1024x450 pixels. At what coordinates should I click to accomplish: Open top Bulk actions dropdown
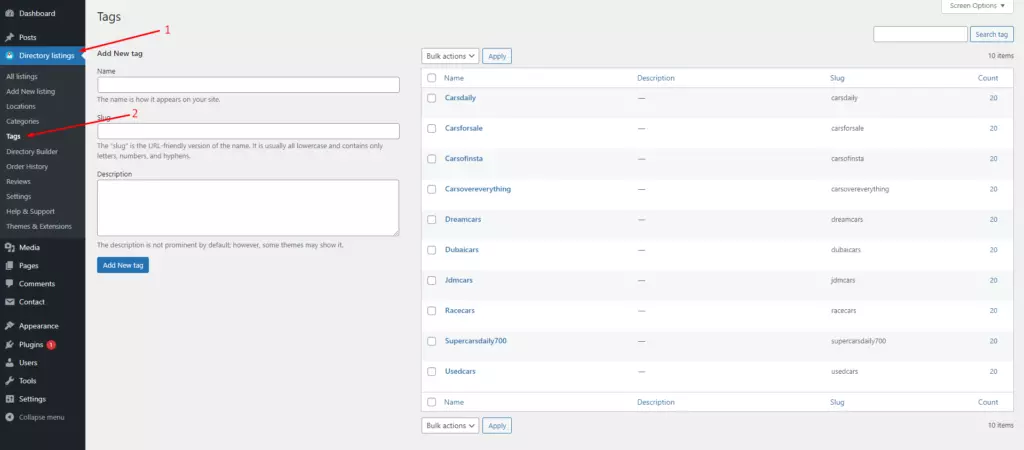click(x=450, y=56)
